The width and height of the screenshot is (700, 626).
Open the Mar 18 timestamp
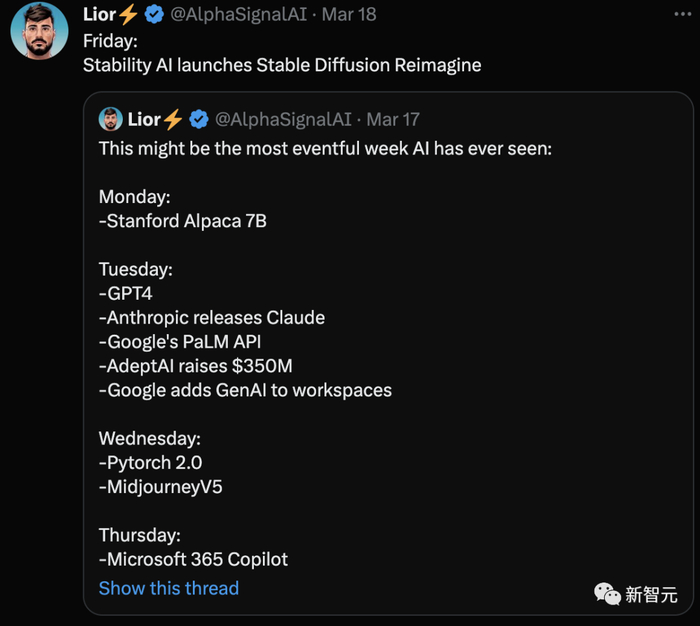[x=349, y=15]
